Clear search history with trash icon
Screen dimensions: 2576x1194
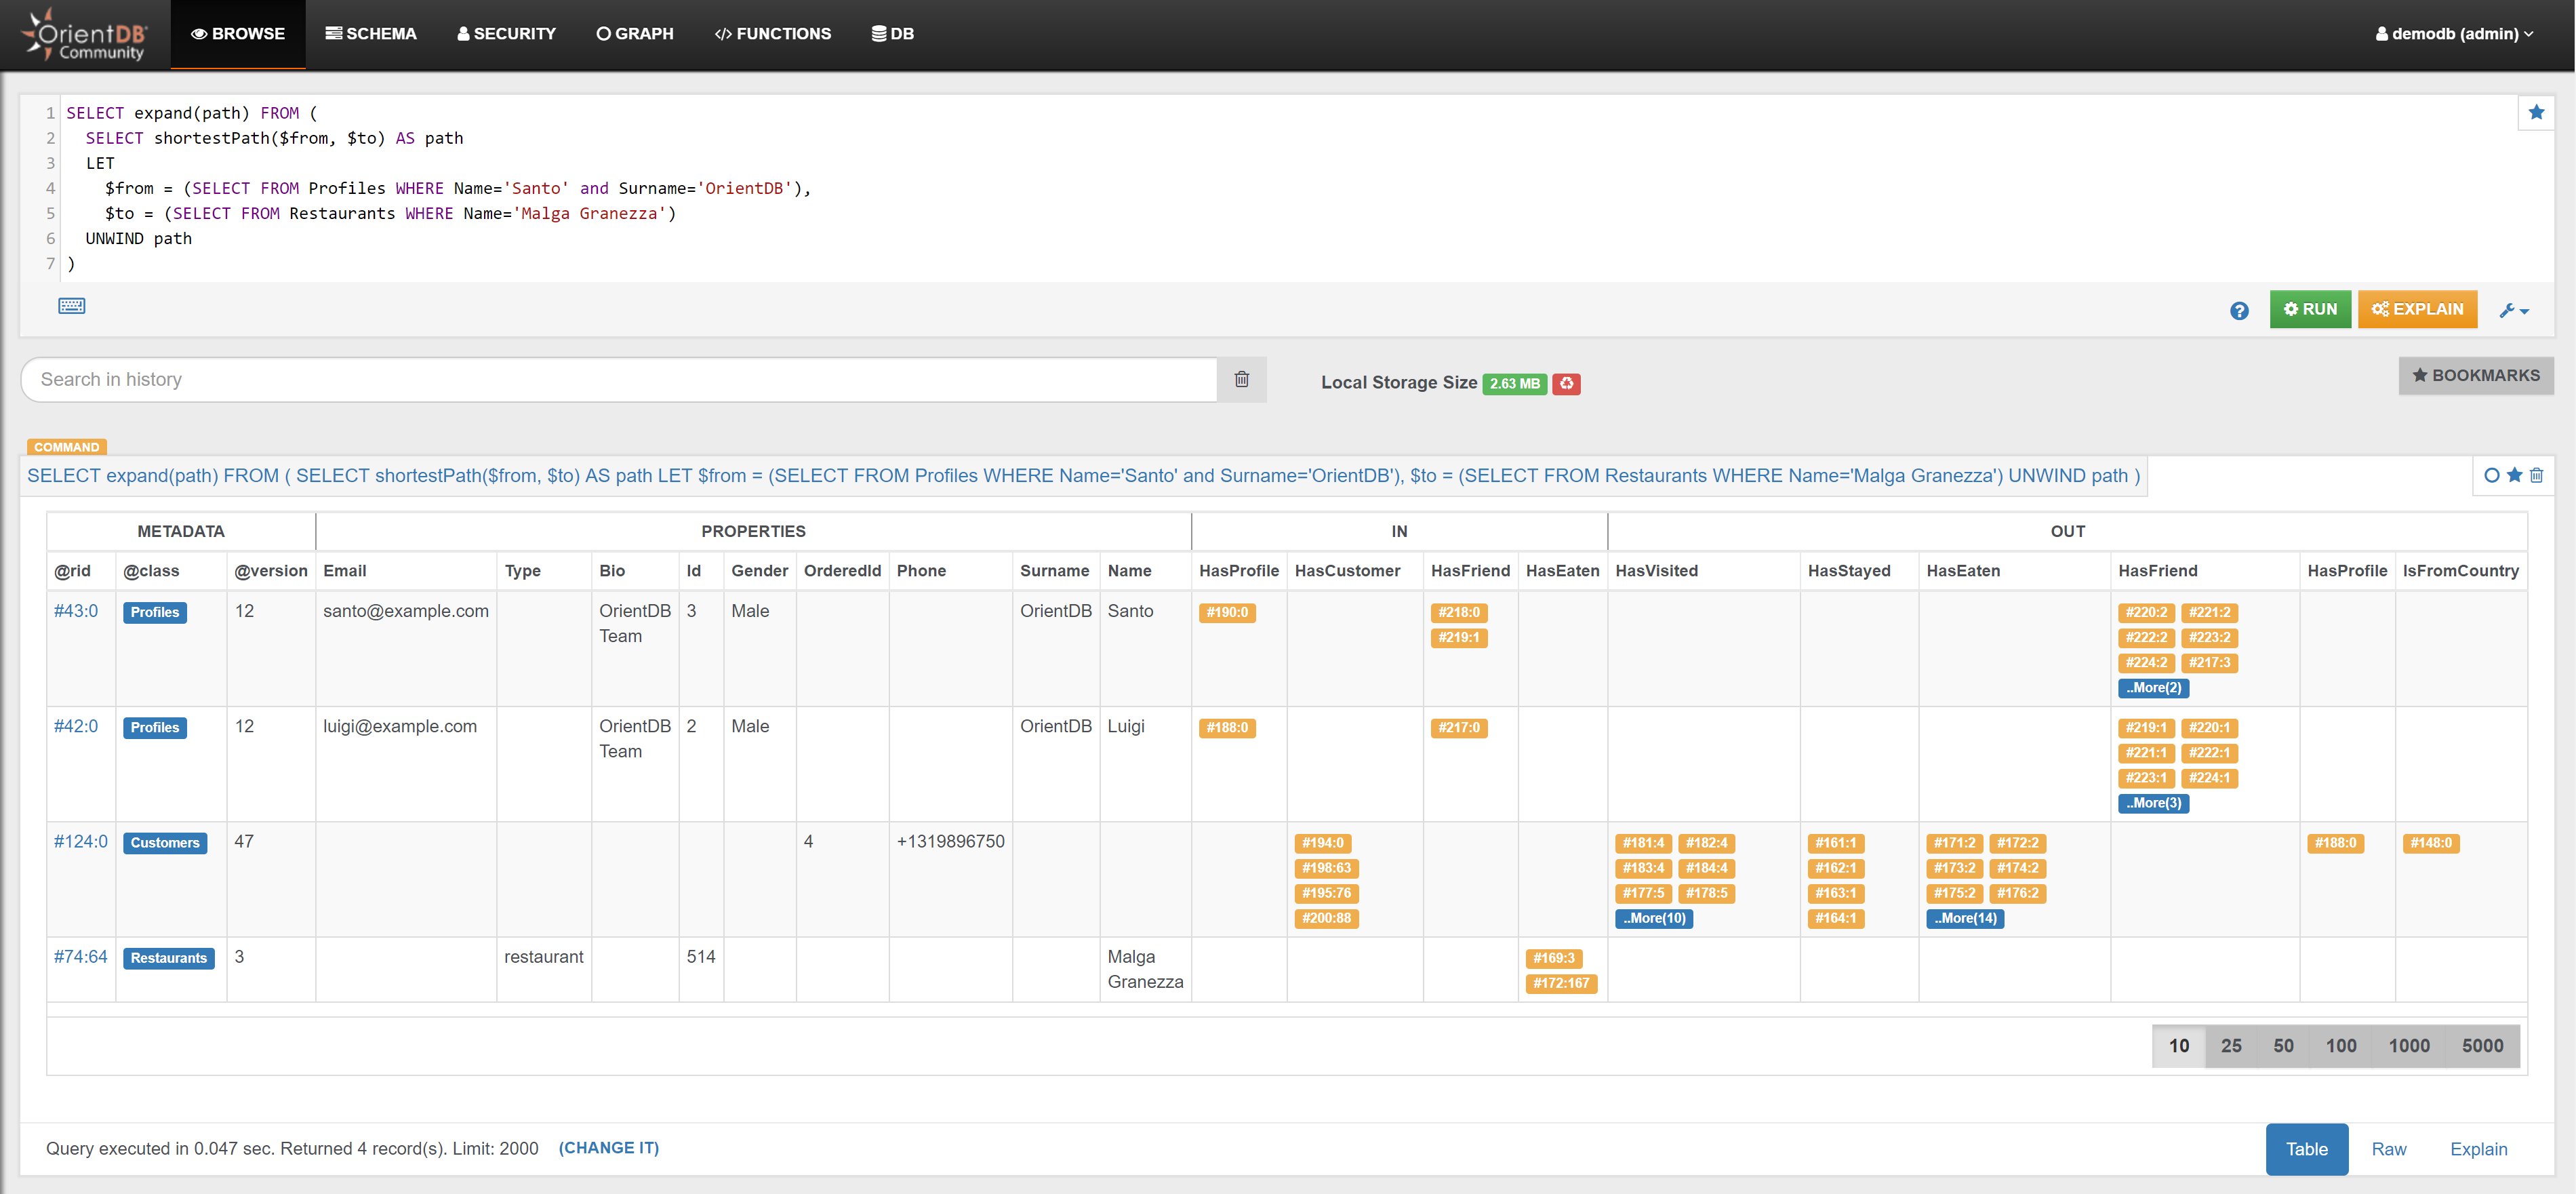[x=1241, y=379]
